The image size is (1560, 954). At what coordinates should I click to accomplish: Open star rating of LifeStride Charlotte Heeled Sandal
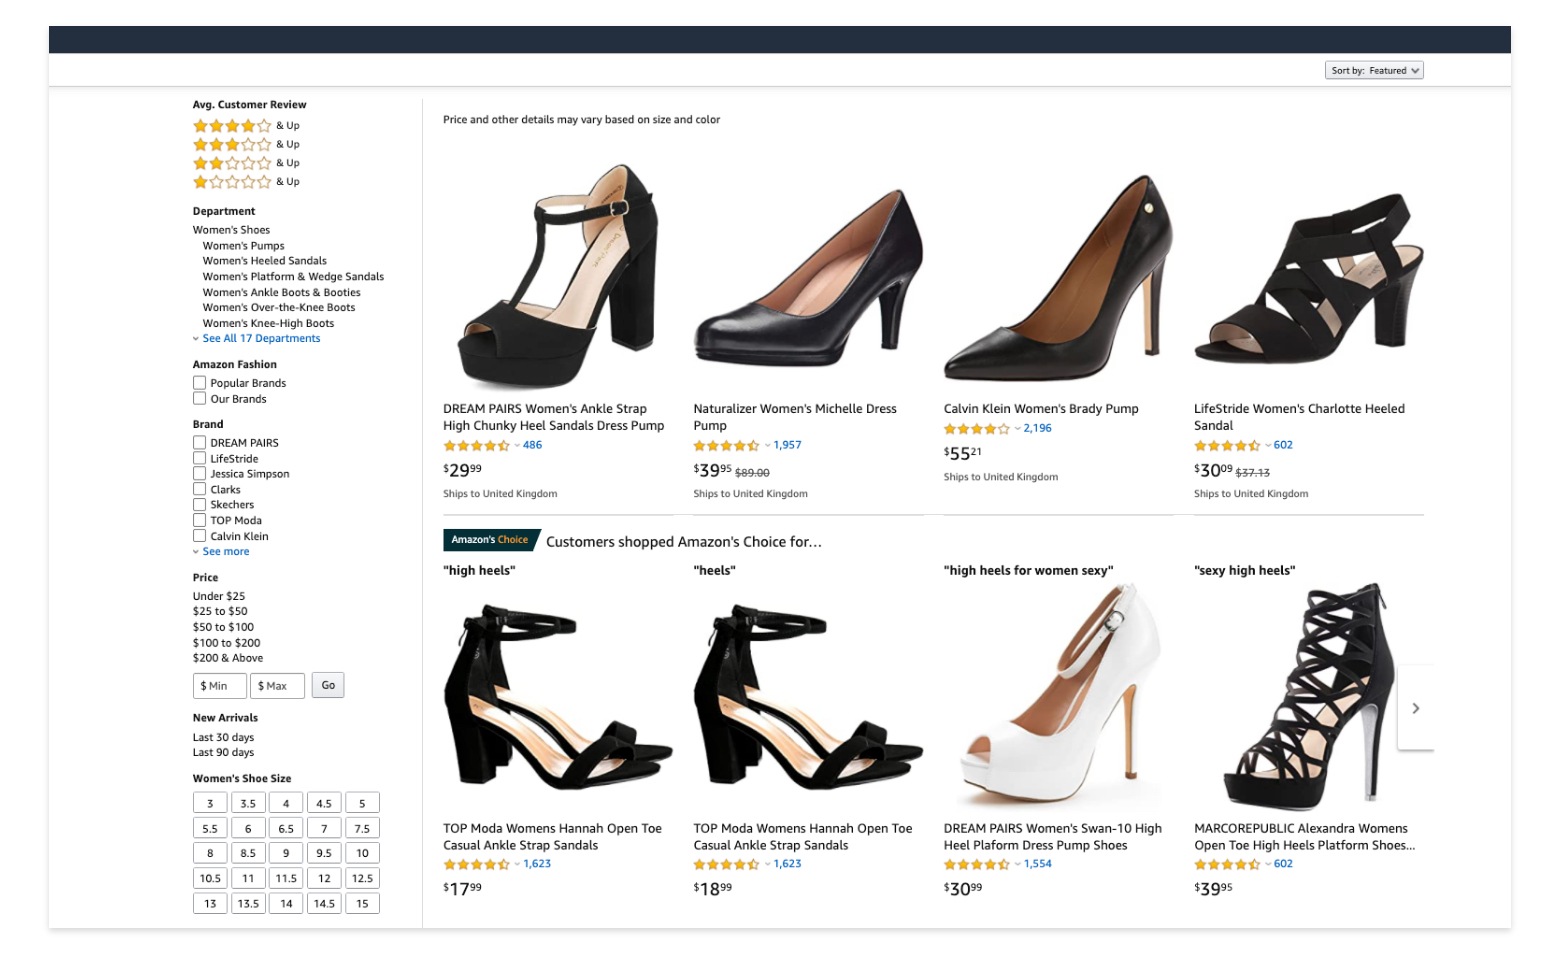coord(1227,446)
